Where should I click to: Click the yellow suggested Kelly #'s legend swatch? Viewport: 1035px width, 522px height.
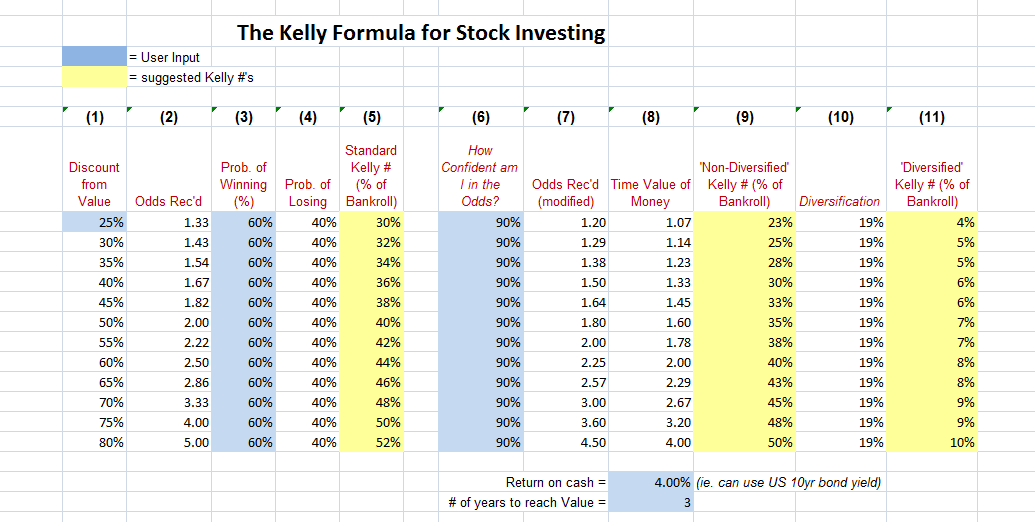click(x=94, y=77)
